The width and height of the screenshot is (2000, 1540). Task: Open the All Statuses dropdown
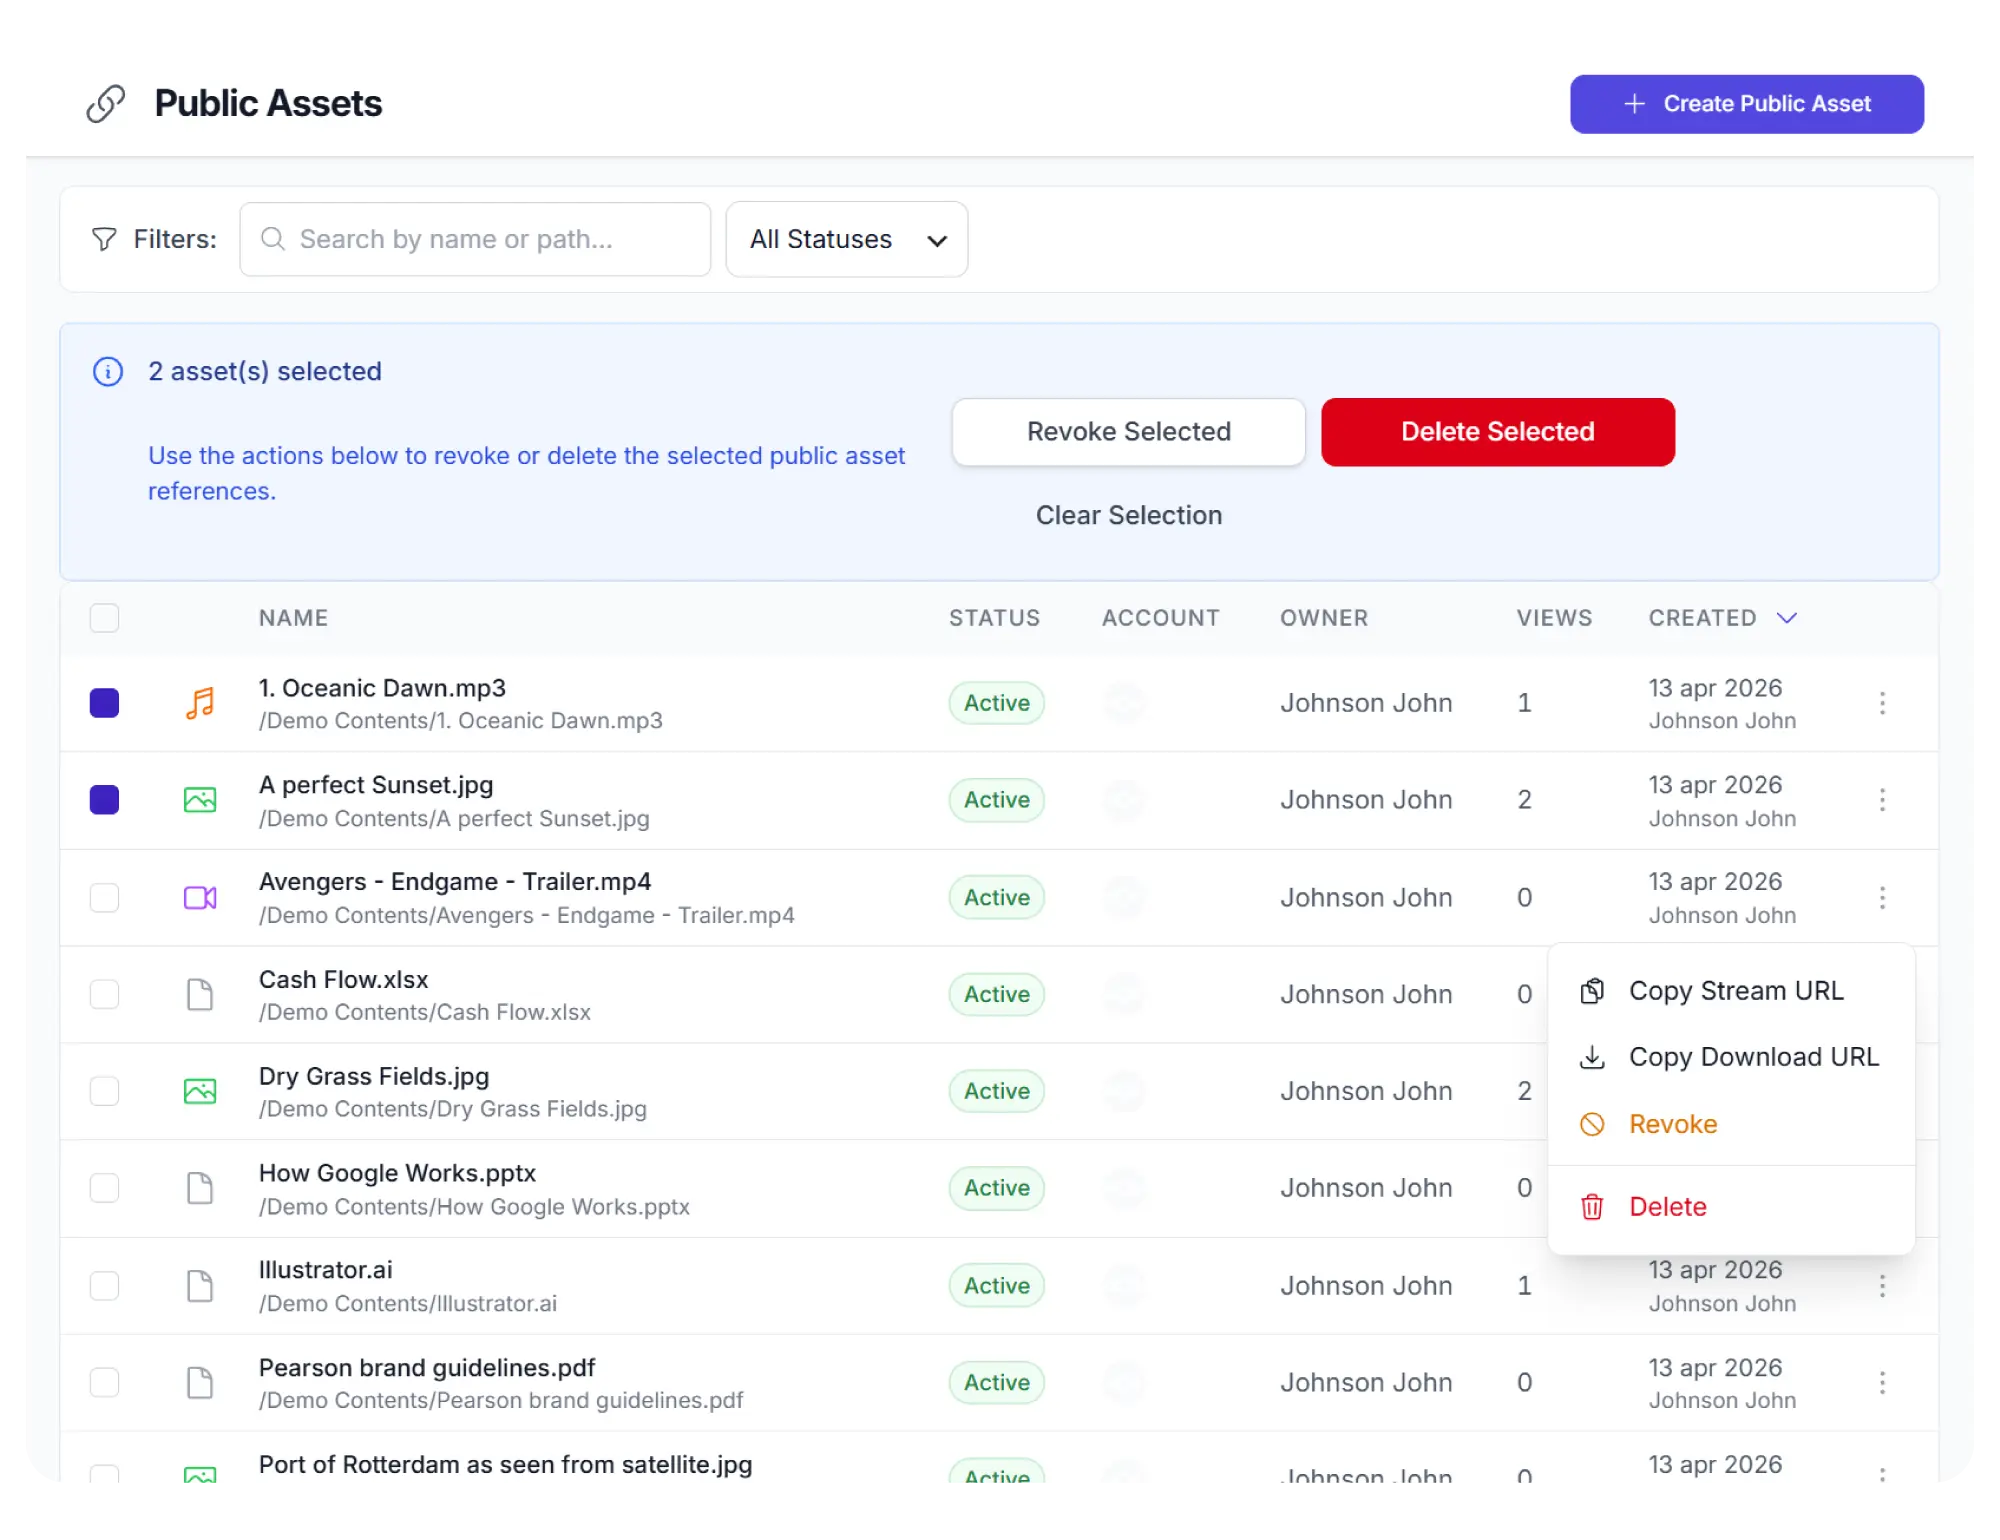(x=846, y=239)
